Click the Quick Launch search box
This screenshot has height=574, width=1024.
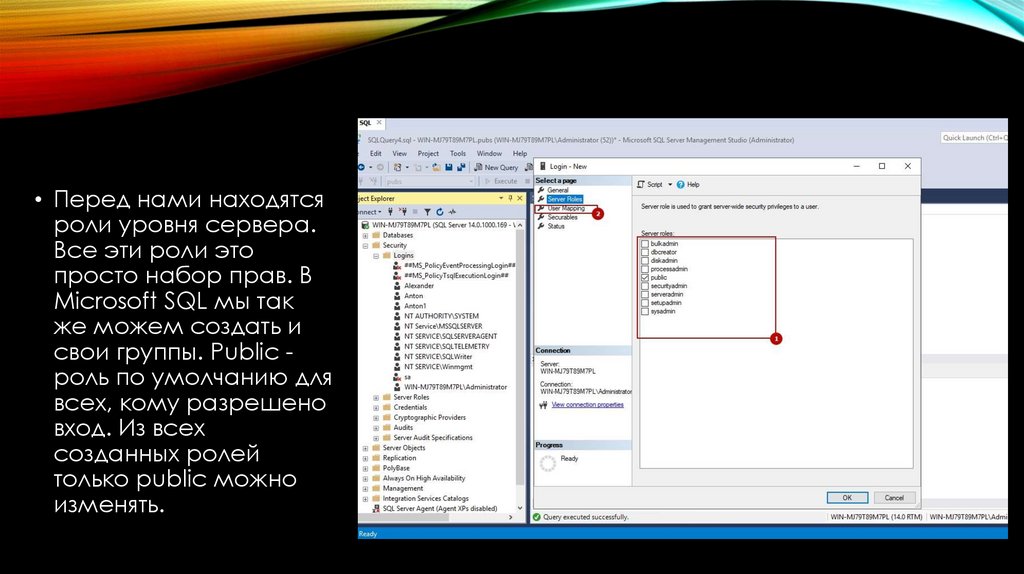974,138
